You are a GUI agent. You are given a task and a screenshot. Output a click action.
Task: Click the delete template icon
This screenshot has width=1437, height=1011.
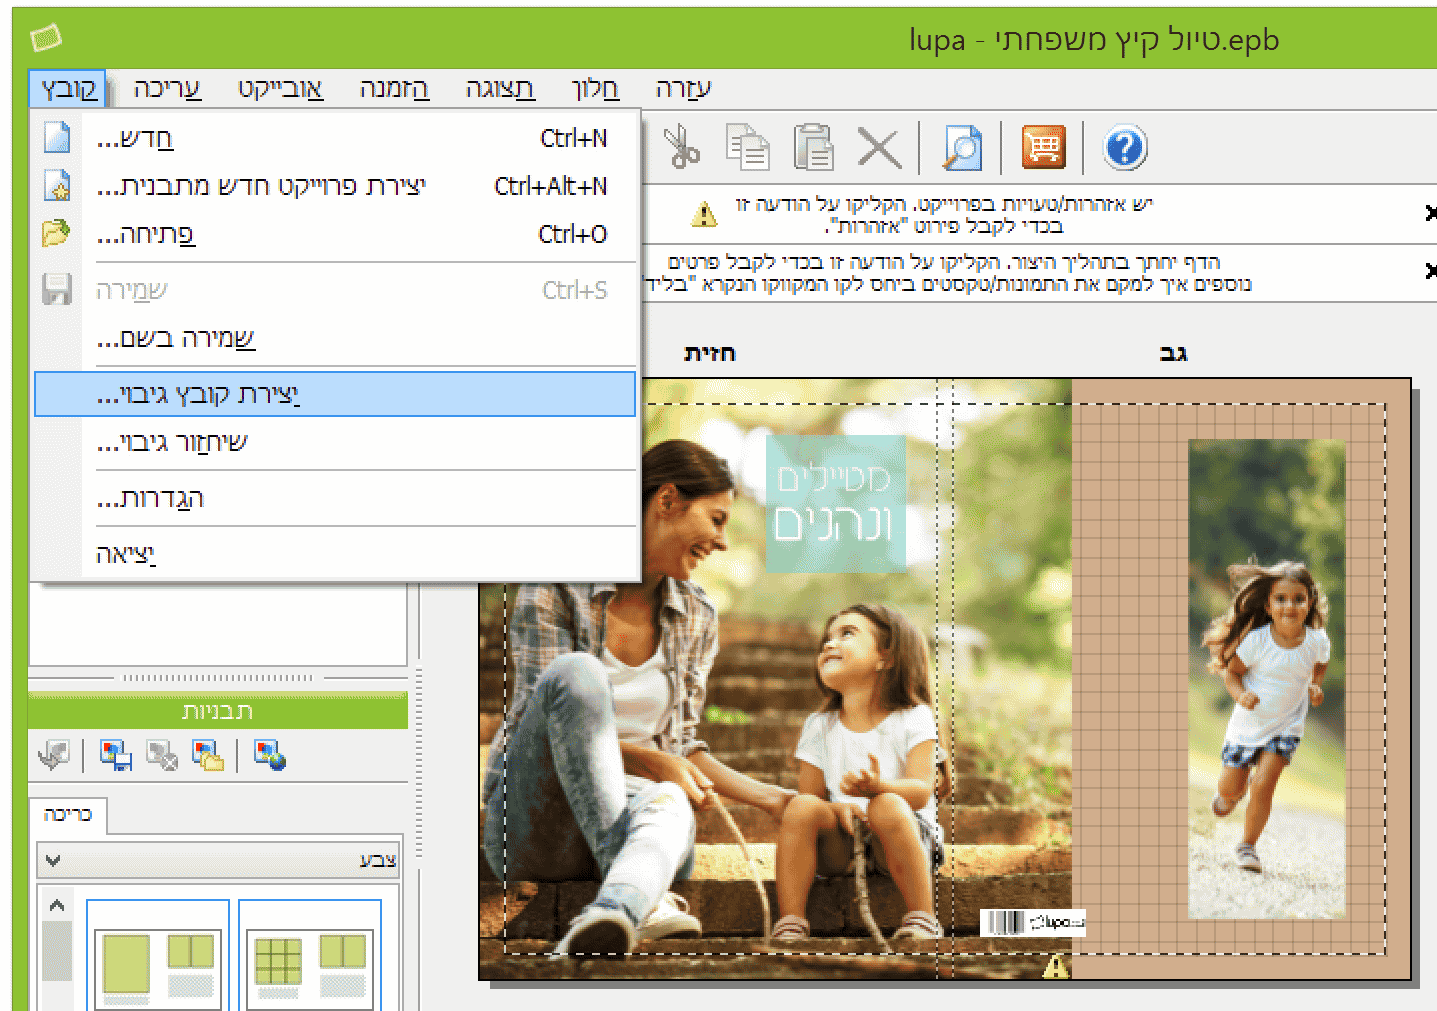pyautogui.click(x=160, y=756)
